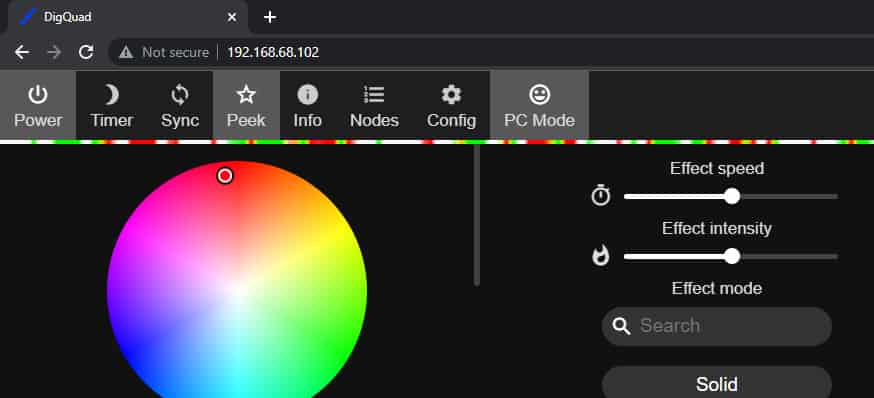Click the Effect speed label
This screenshot has height=398, width=874.
pyautogui.click(x=717, y=168)
